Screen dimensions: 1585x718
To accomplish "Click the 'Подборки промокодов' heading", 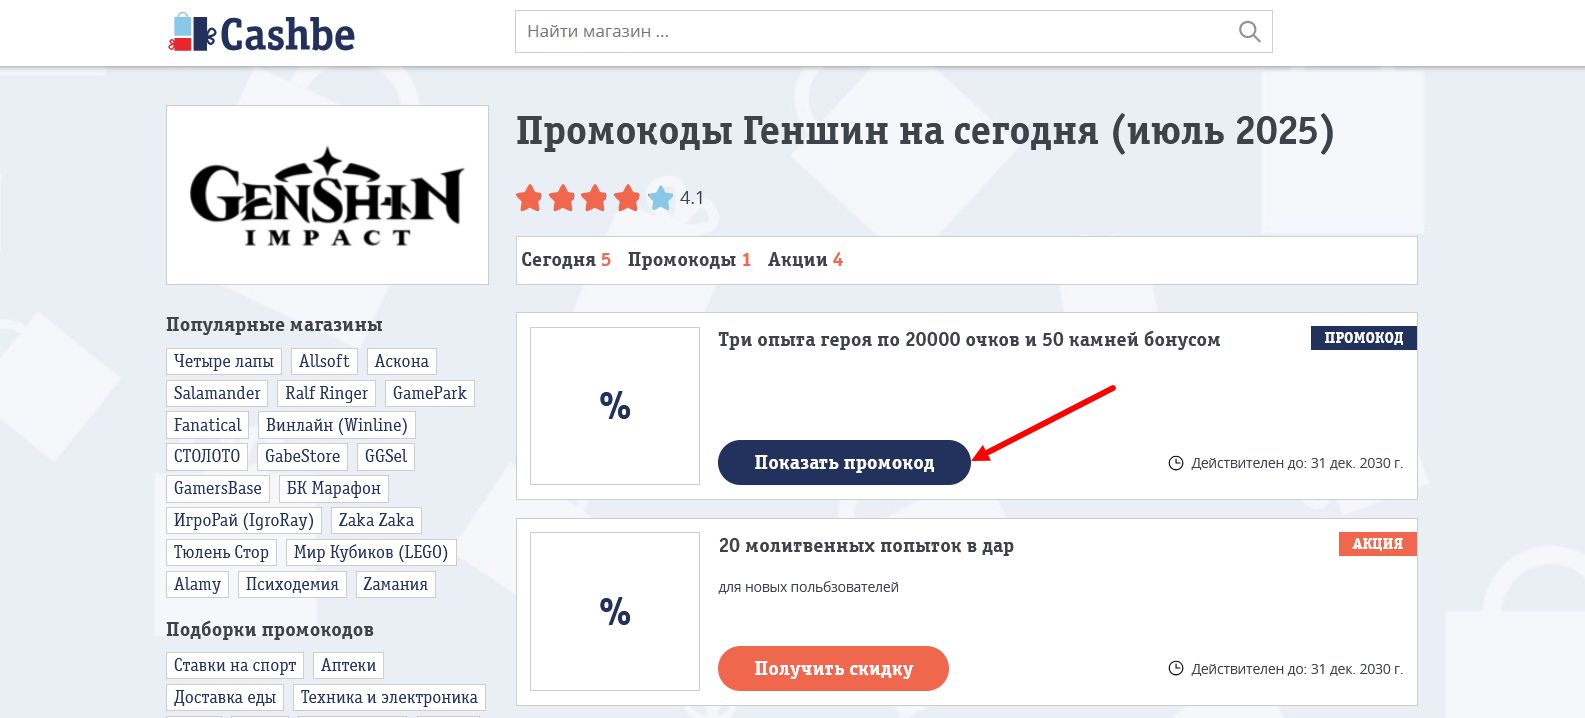I will (x=270, y=630).
